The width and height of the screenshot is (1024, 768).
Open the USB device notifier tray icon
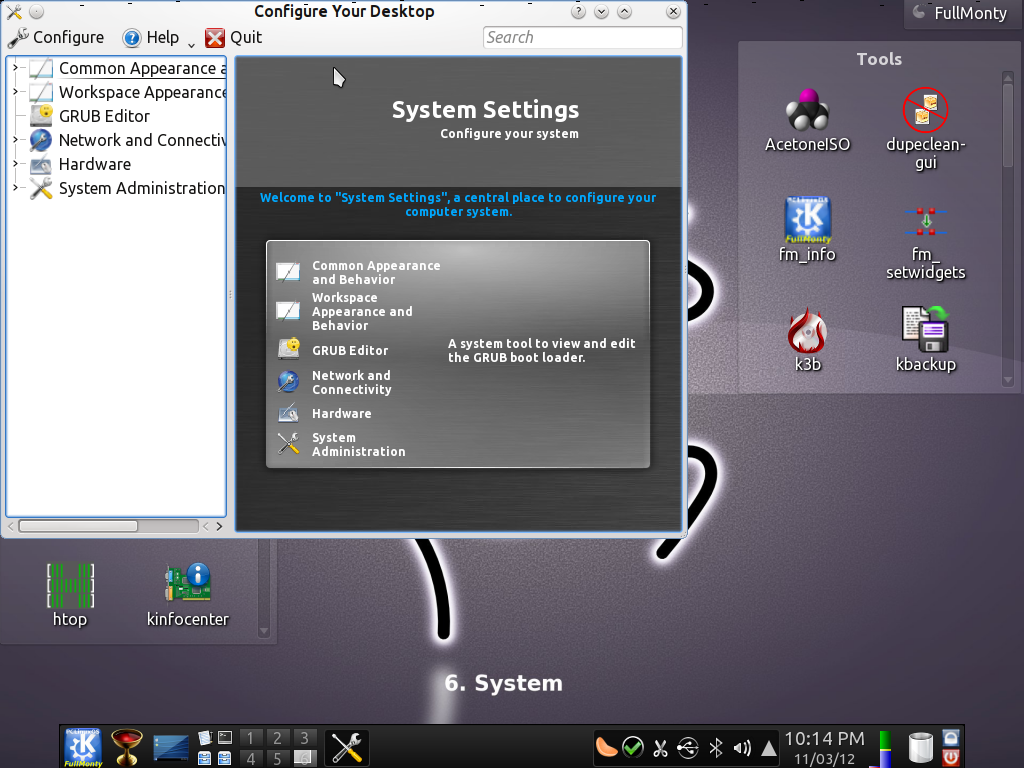(x=688, y=748)
